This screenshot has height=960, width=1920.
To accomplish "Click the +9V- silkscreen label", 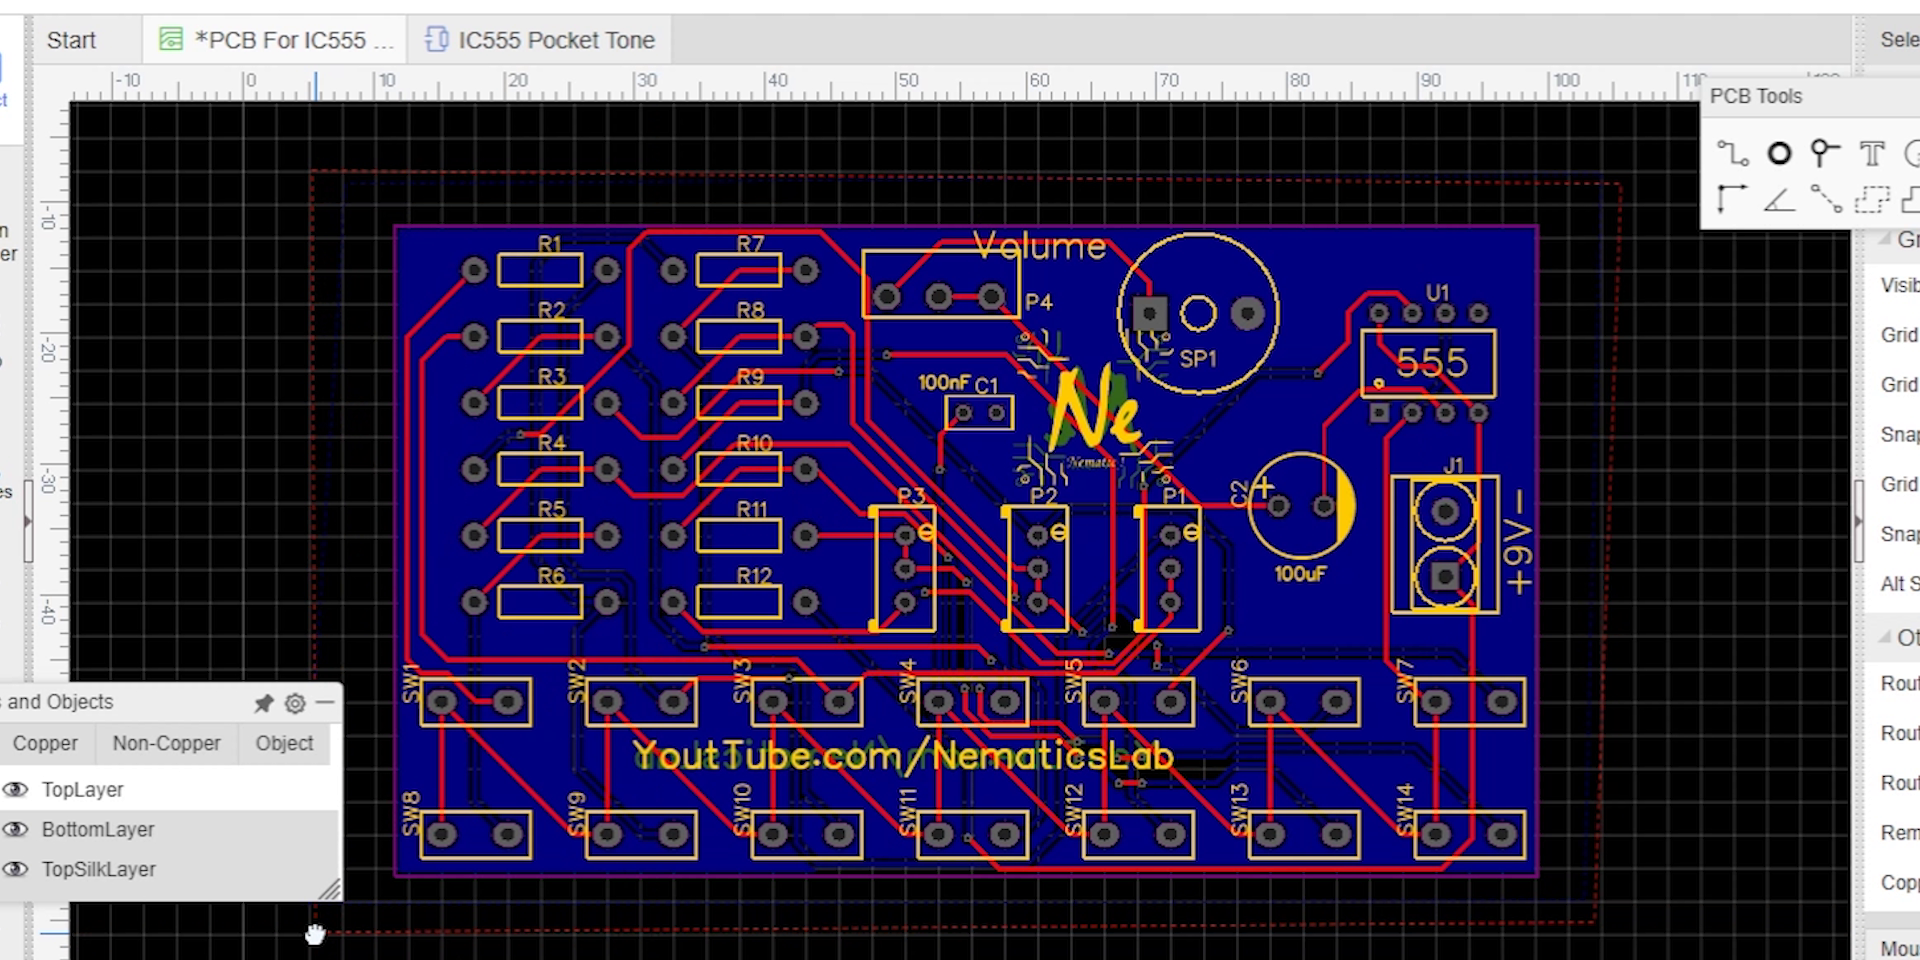I will coord(1517,541).
